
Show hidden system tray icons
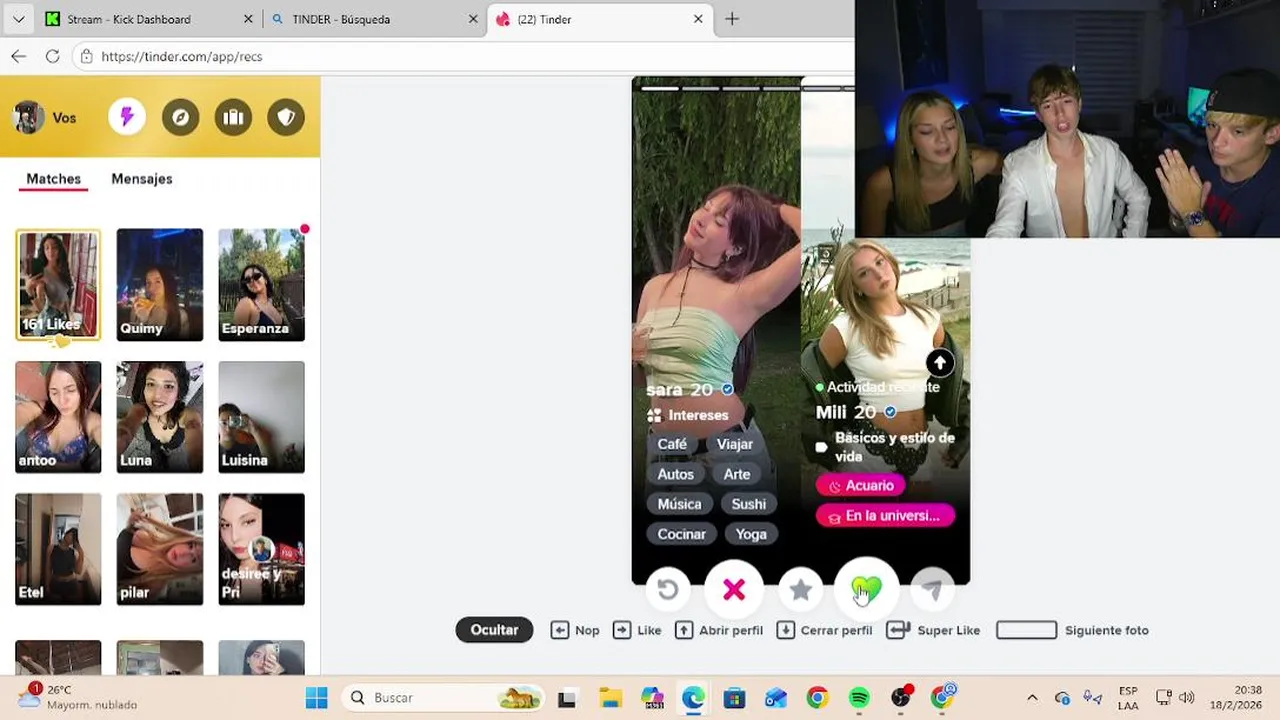1032,698
